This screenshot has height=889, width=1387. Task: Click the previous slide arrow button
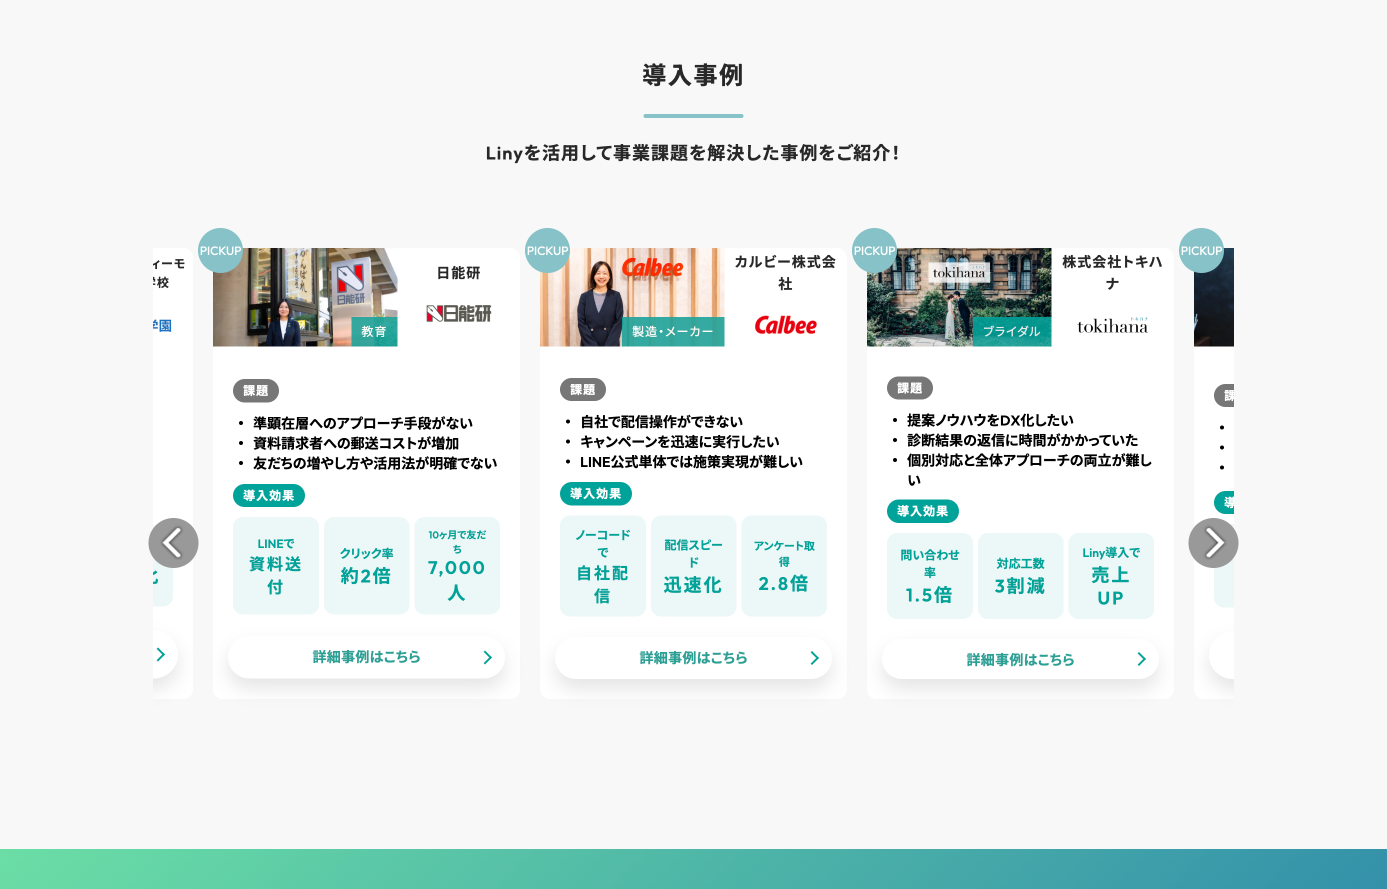tap(173, 543)
